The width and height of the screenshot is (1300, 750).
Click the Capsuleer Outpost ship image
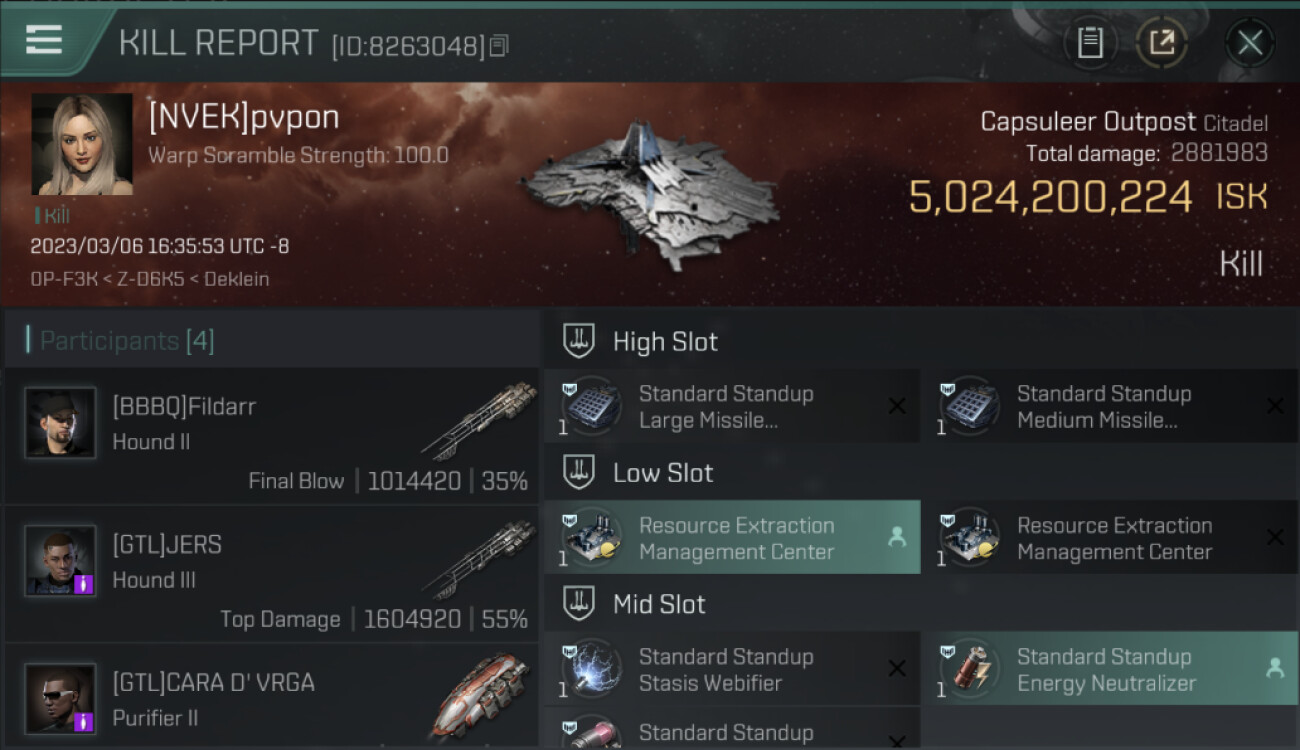pyautogui.click(x=650, y=195)
